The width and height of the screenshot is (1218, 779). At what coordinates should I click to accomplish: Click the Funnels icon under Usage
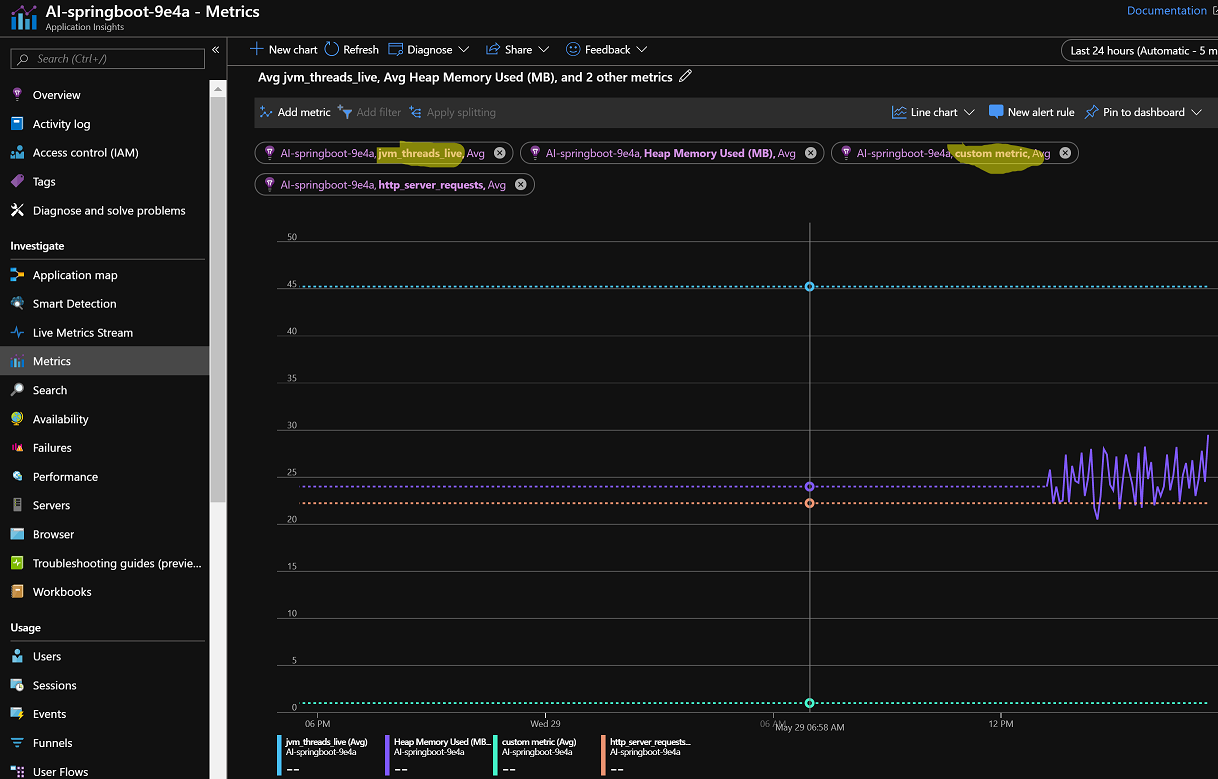pyautogui.click(x=16, y=743)
